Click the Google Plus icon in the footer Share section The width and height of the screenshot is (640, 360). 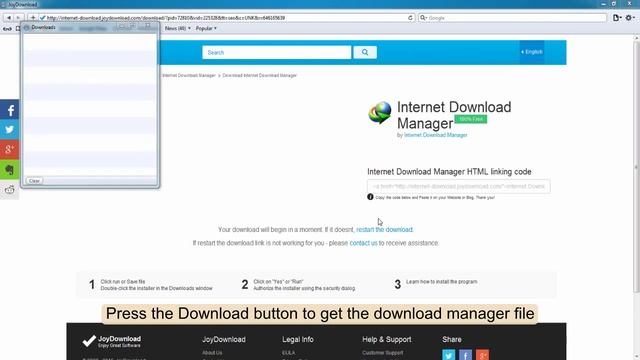click(x=482, y=355)
